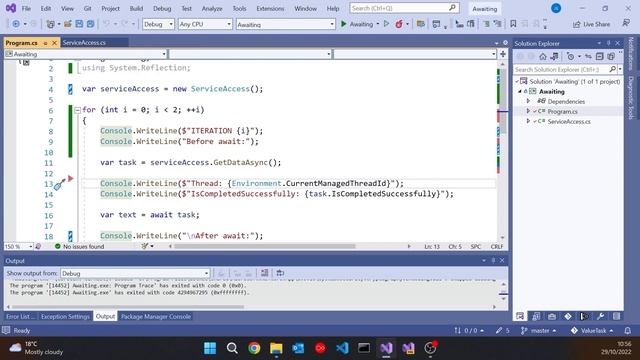
Task: Click the wrench icon in bottom panel tabs
Action: coord(600,316)
